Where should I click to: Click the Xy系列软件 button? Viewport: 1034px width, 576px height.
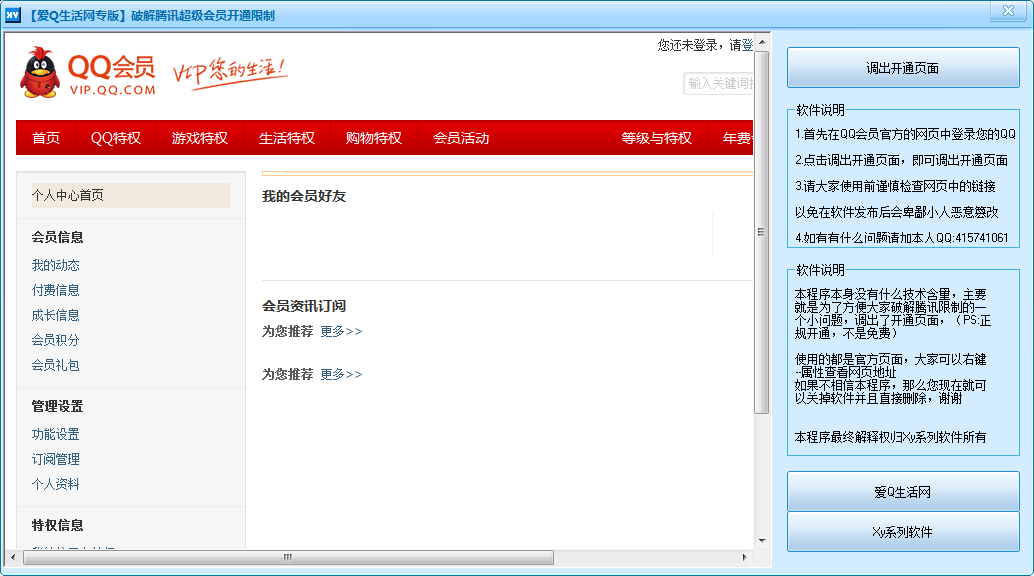[903, 532]
